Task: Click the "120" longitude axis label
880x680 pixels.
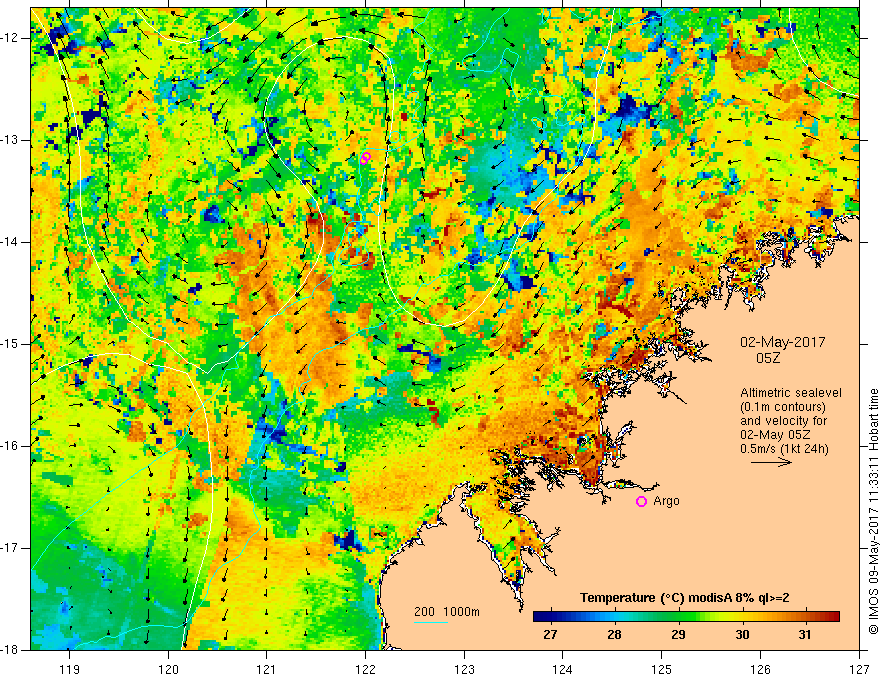Action: point(168,669)
